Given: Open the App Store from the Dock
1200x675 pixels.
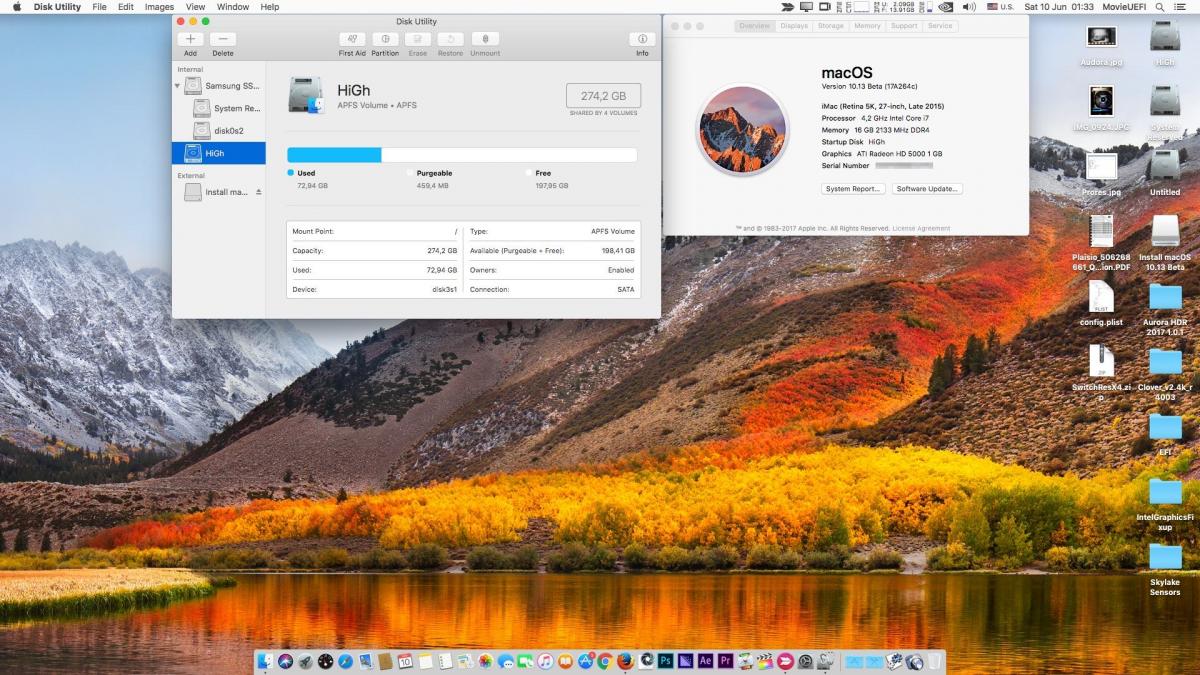Looking at the screenshot, I should pyautogui.click(x=585, y=661).
